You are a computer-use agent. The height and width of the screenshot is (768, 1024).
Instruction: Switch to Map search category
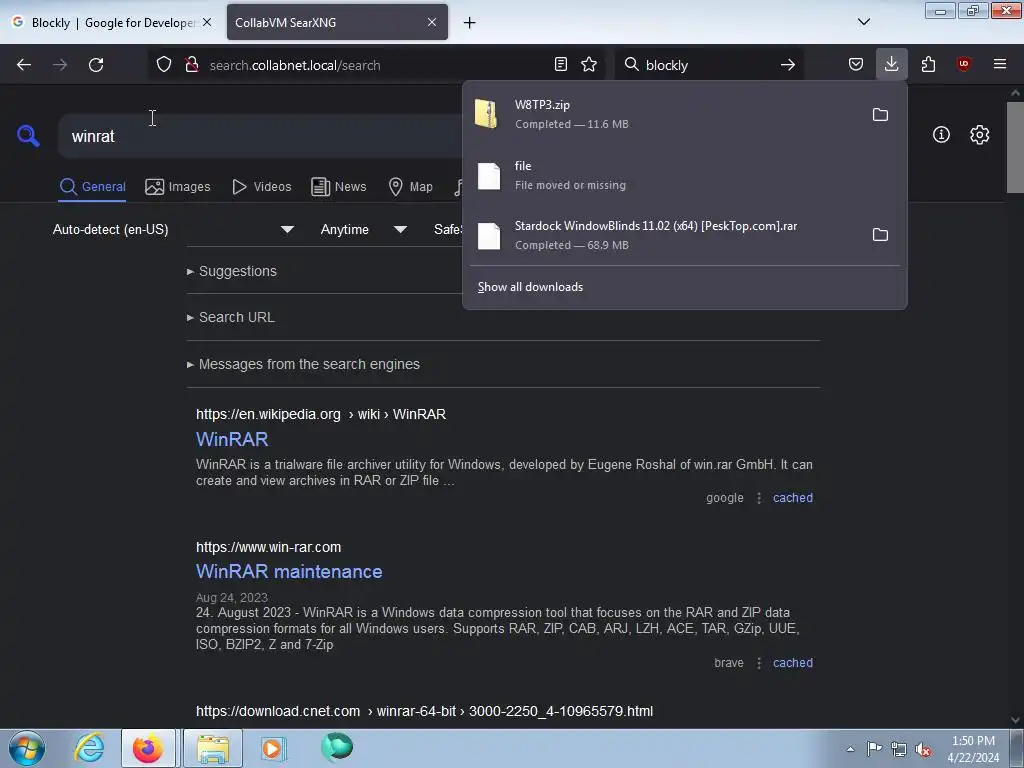click(411, 187)
